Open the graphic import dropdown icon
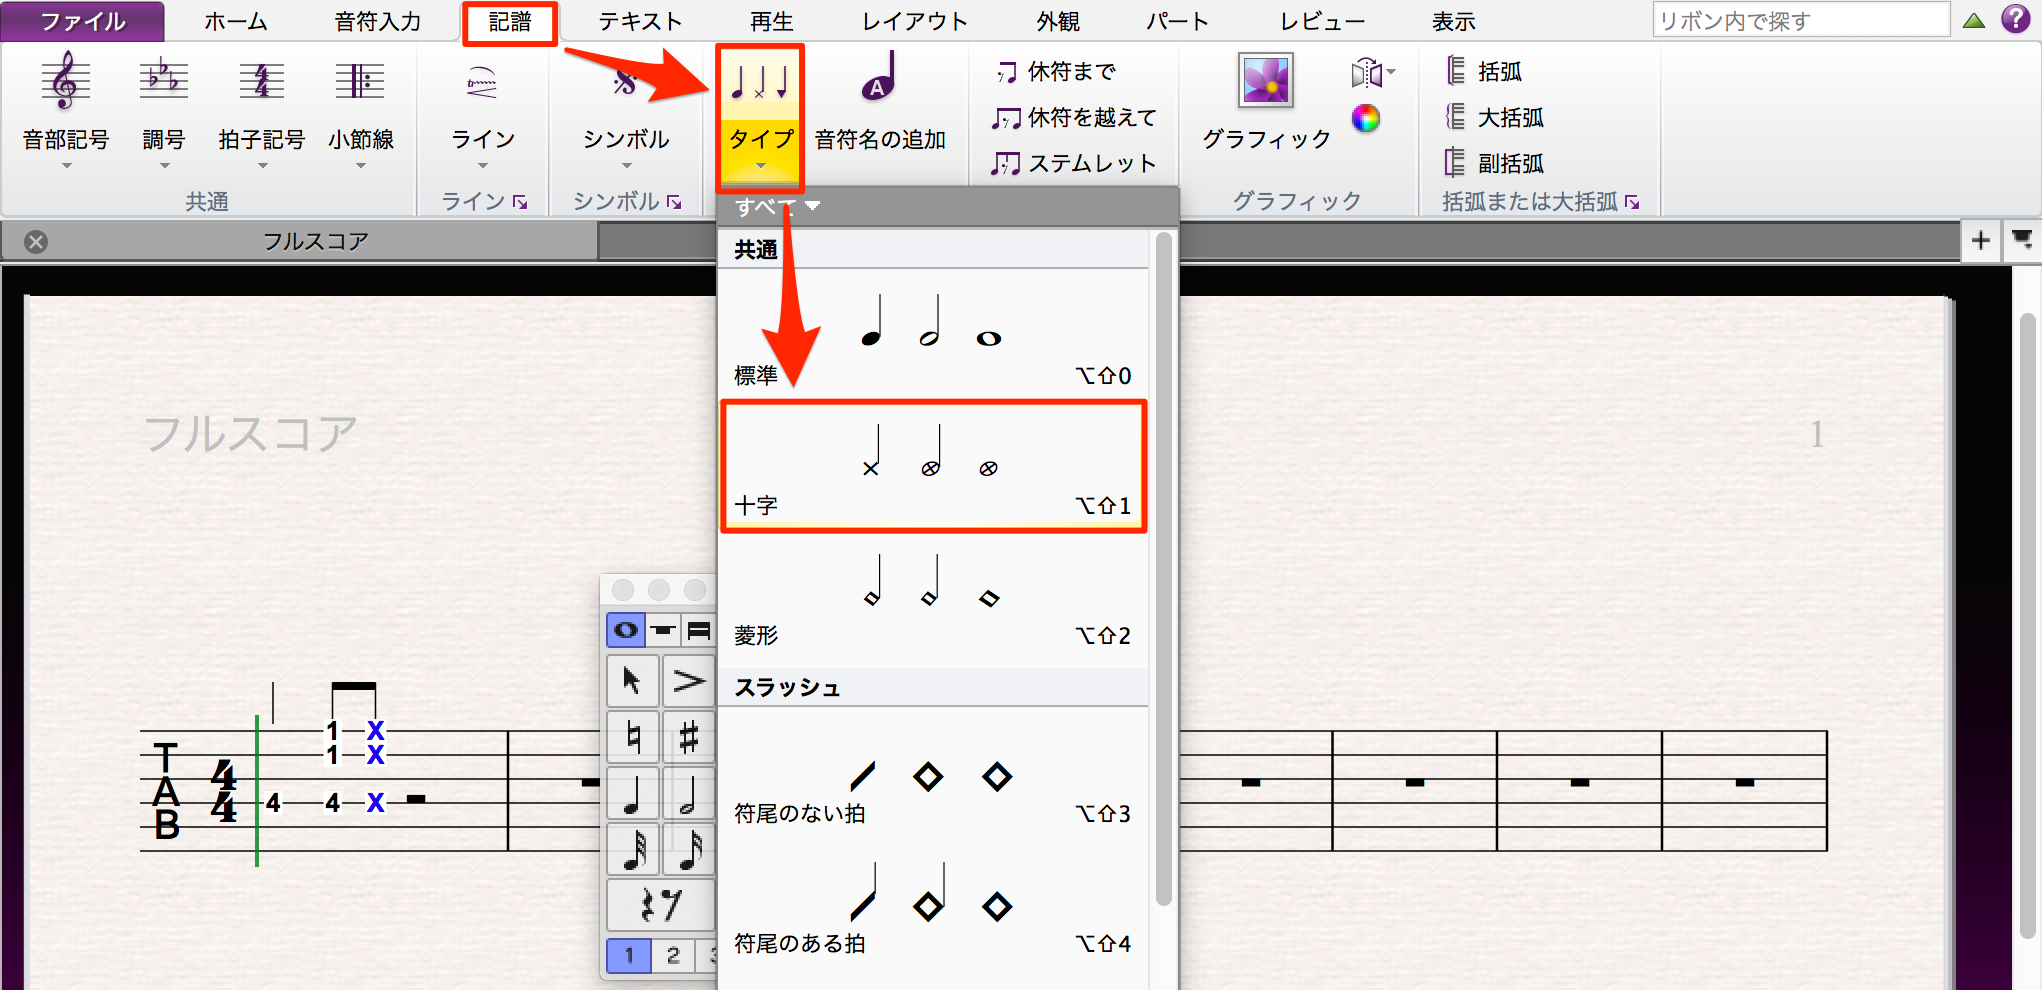Viewport: 2042px width, 990px height. click(x=1372, y=72)
